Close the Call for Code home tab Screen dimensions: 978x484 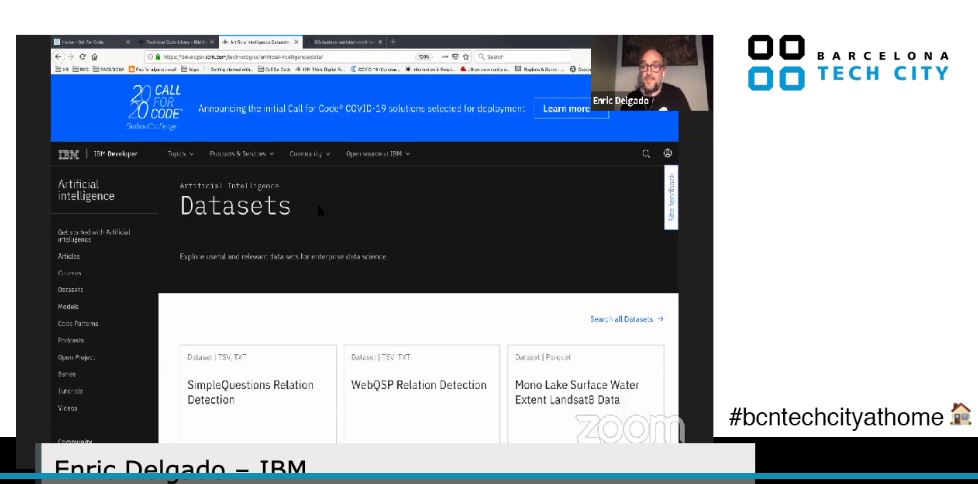coord(128,42)
